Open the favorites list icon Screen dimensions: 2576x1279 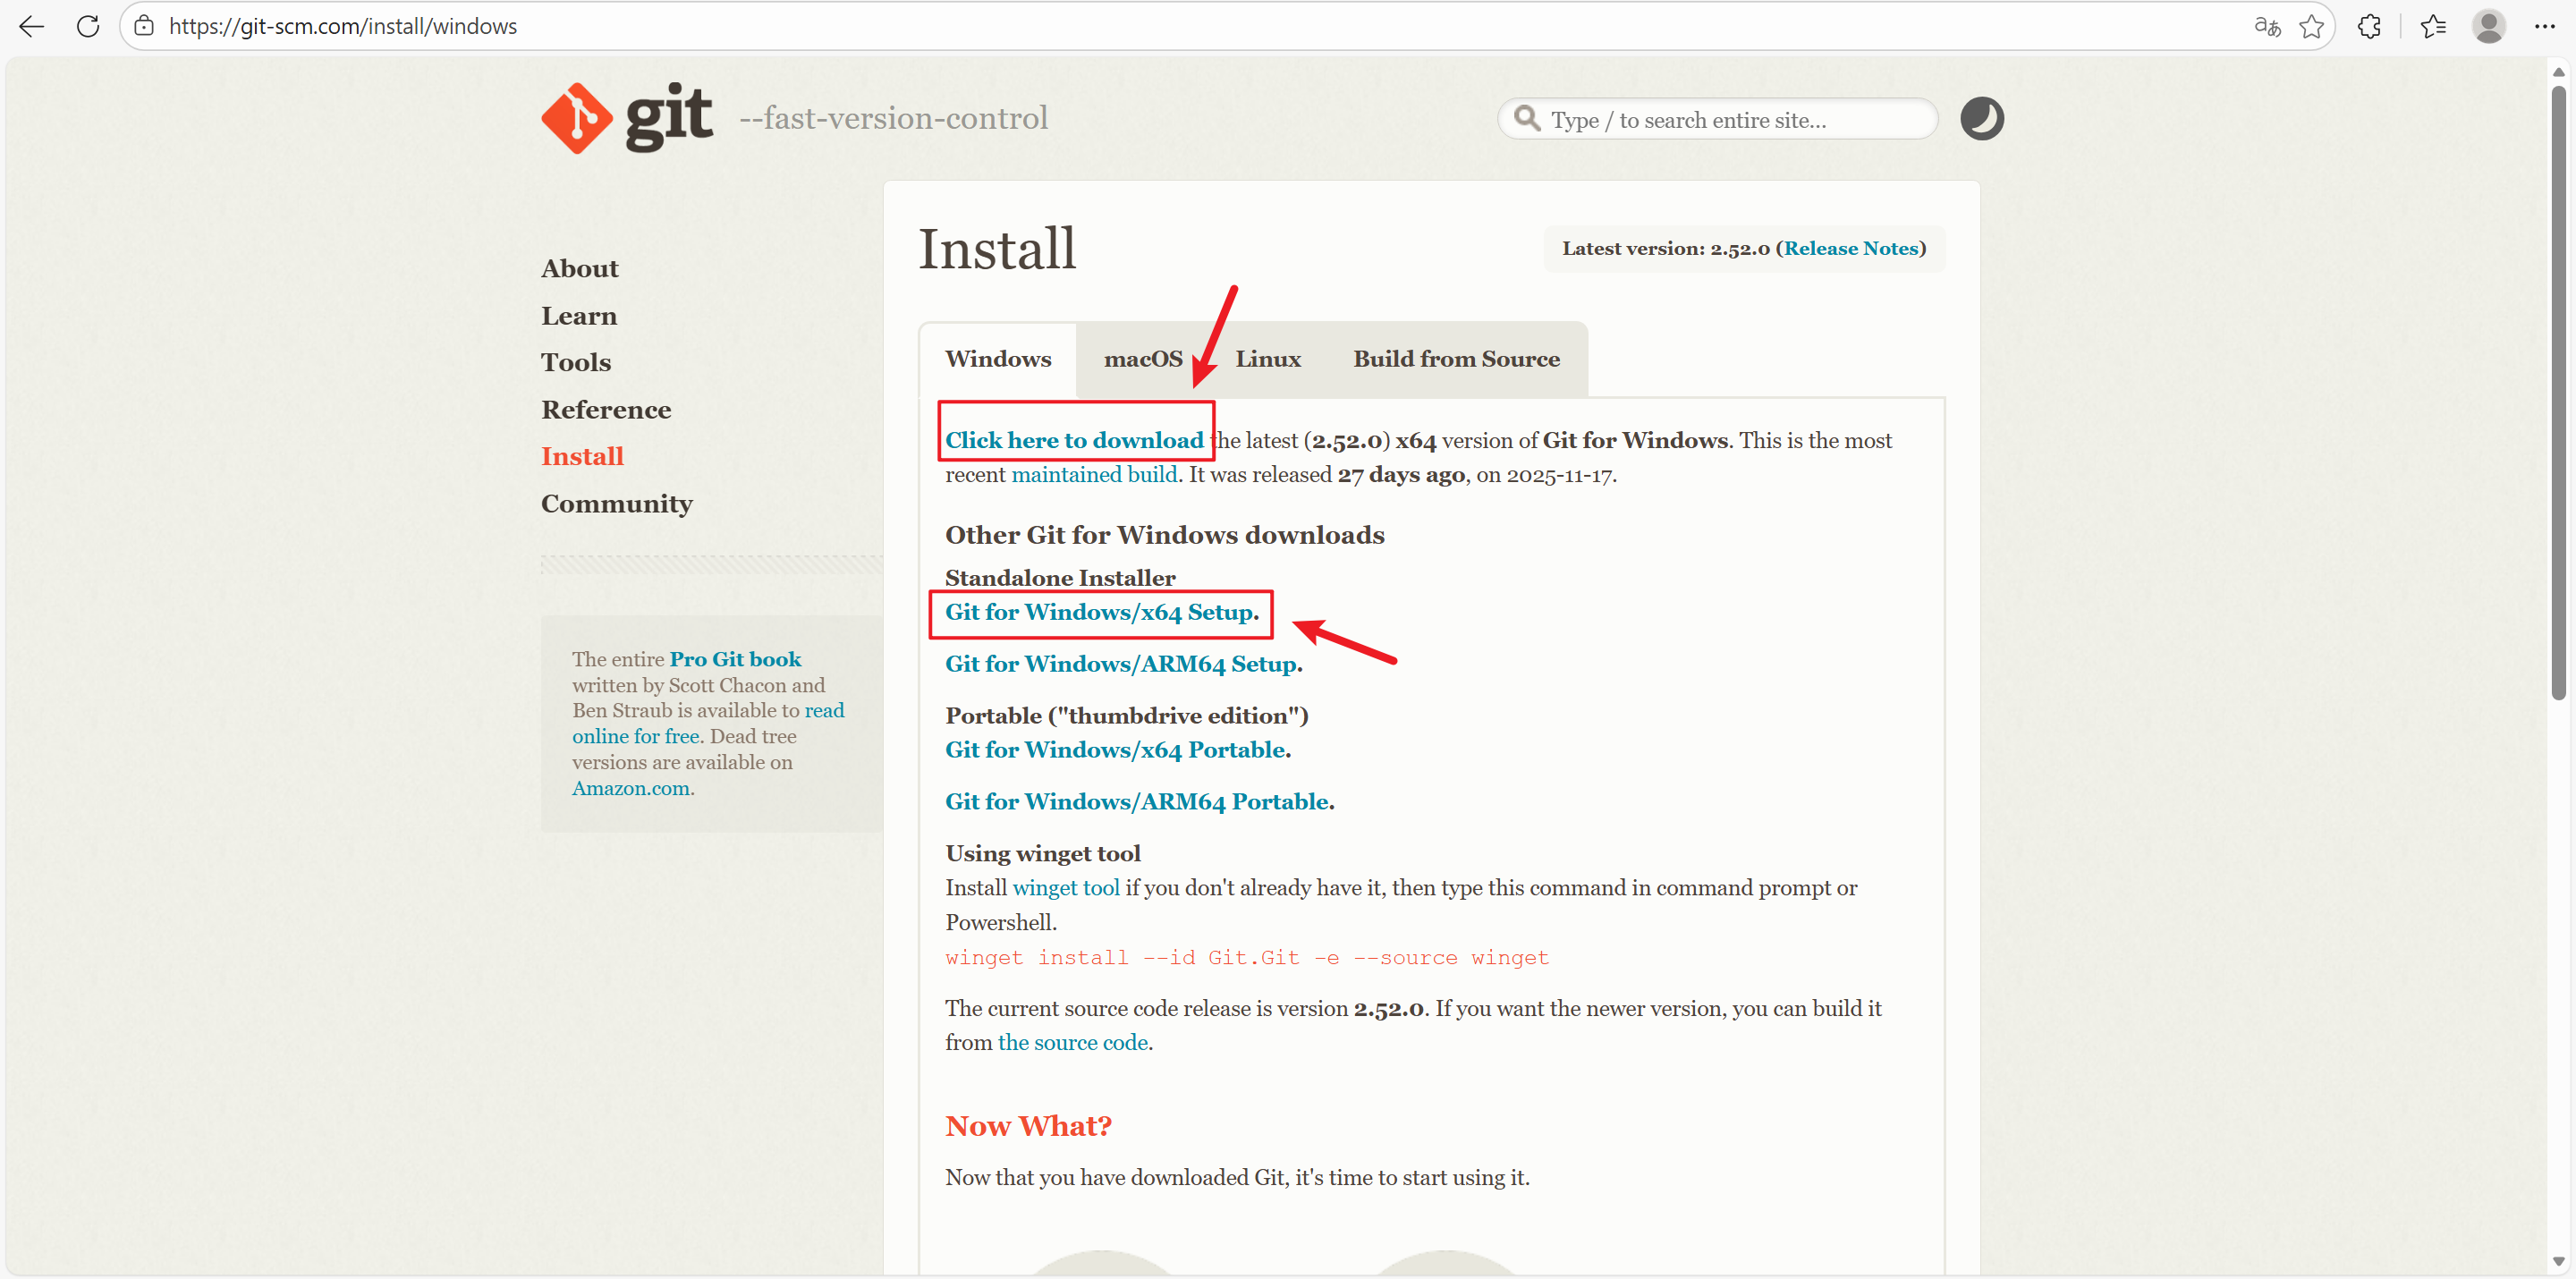[x=2433, y=27]
